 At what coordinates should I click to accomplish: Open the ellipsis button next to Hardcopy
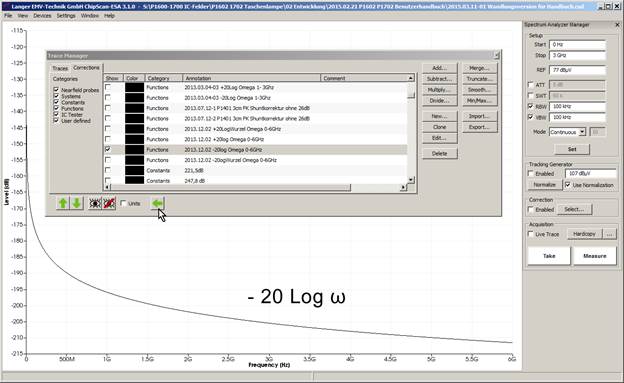pyautogui.click(x=609, y=234)
